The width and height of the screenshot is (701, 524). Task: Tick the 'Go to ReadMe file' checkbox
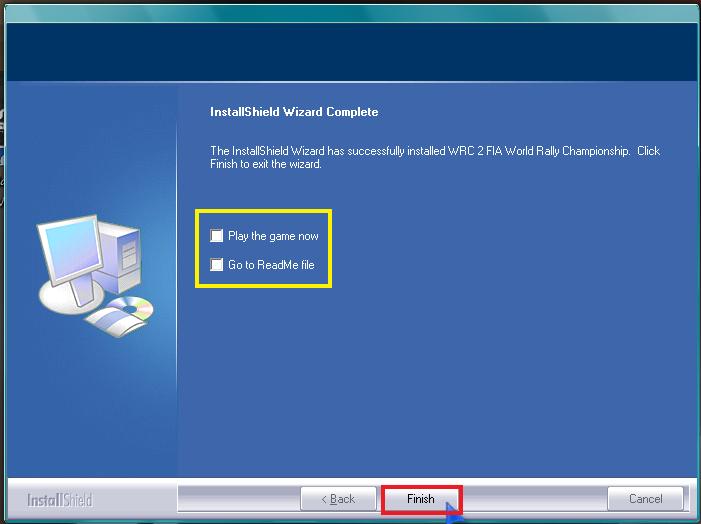(x=217, y=265)
